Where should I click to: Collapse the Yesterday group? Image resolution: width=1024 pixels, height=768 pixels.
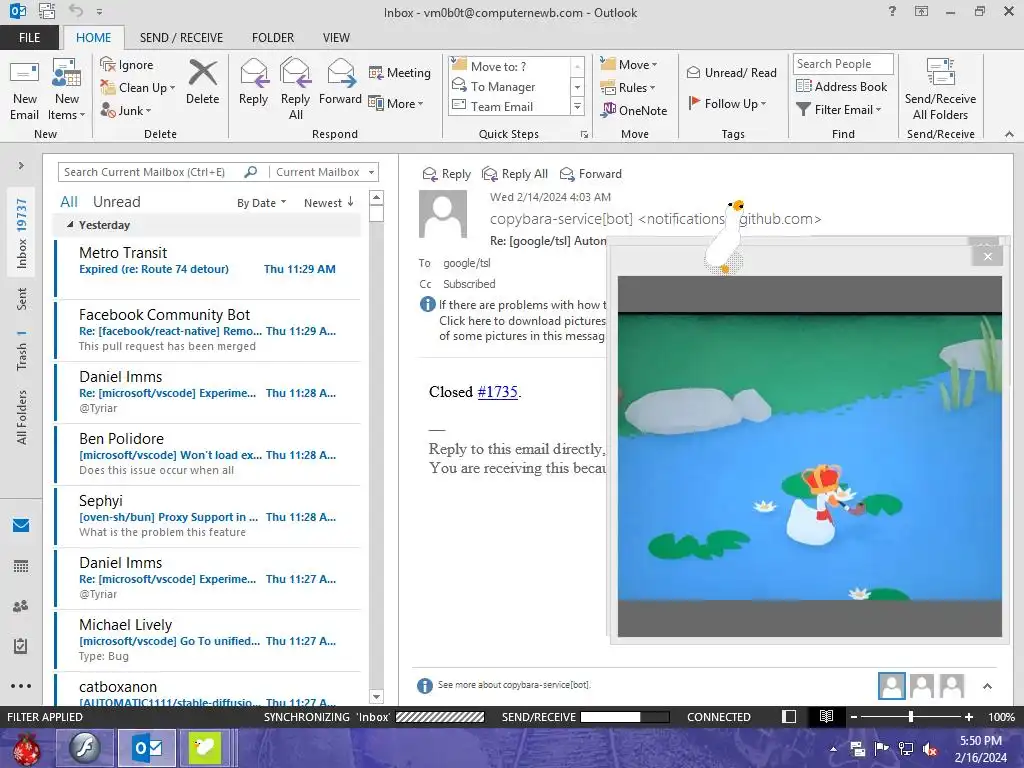pyautogui.click(x=70, y=225)
